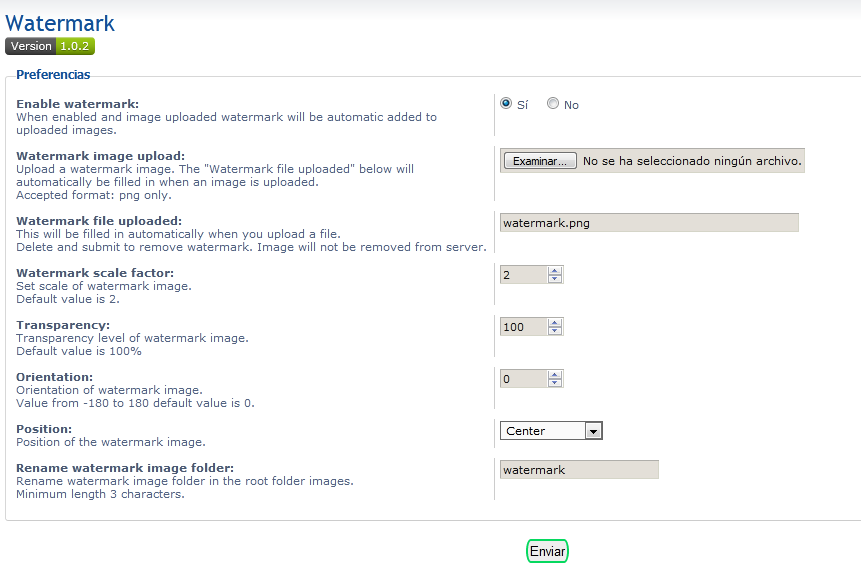Click the Watermark page title
This screenshot has width=861, height=576.
pyautogui.click(x=60, y=24)
